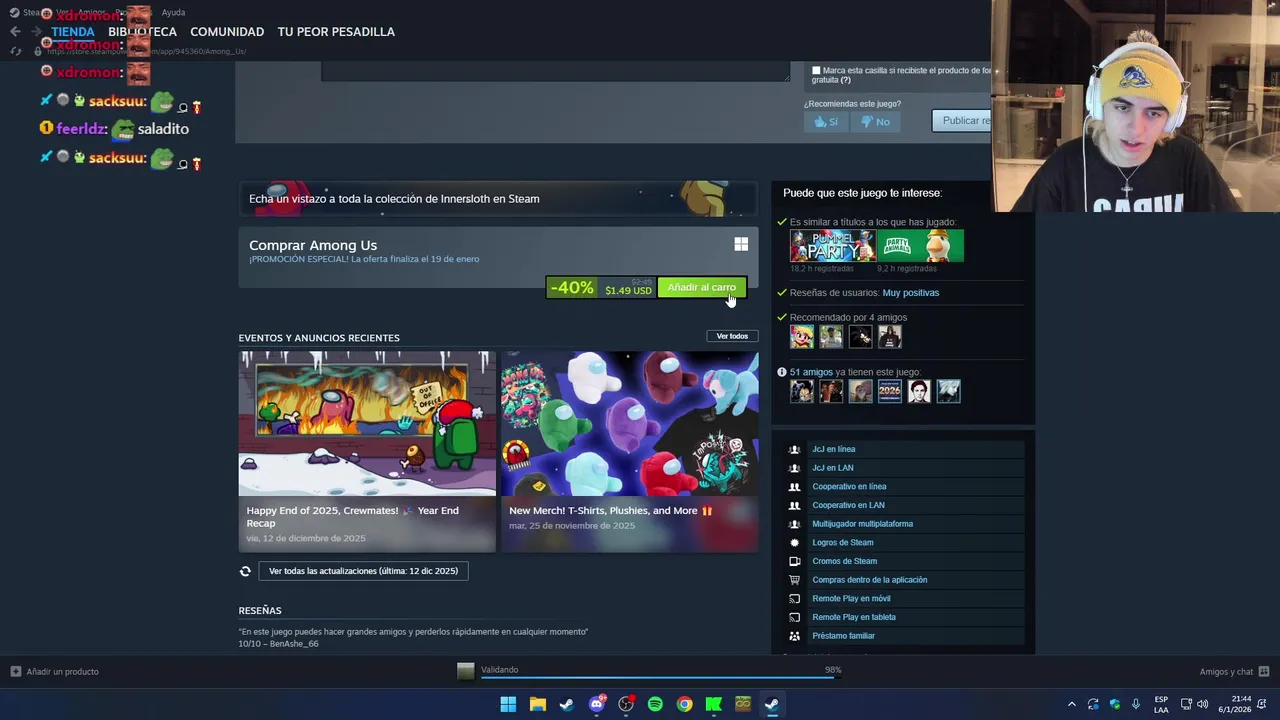
Task: Click first avatar in friends who own game
Action: 802,391
